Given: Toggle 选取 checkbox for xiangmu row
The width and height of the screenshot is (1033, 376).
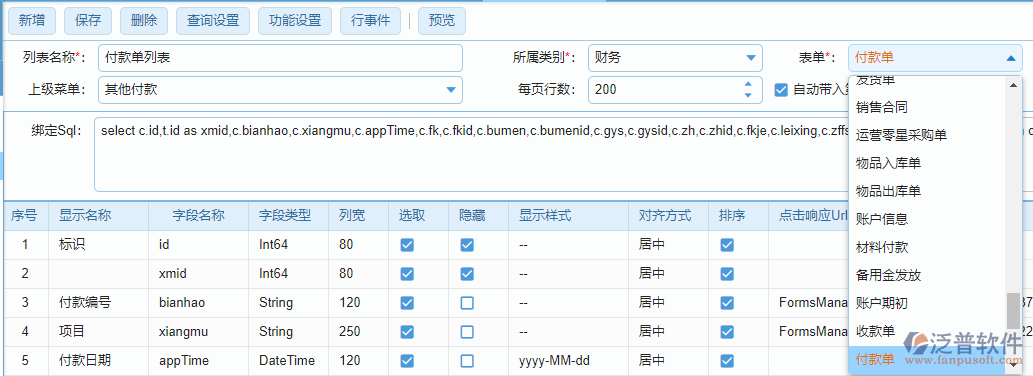Looking at the screenshot, I should click(407, 332).
